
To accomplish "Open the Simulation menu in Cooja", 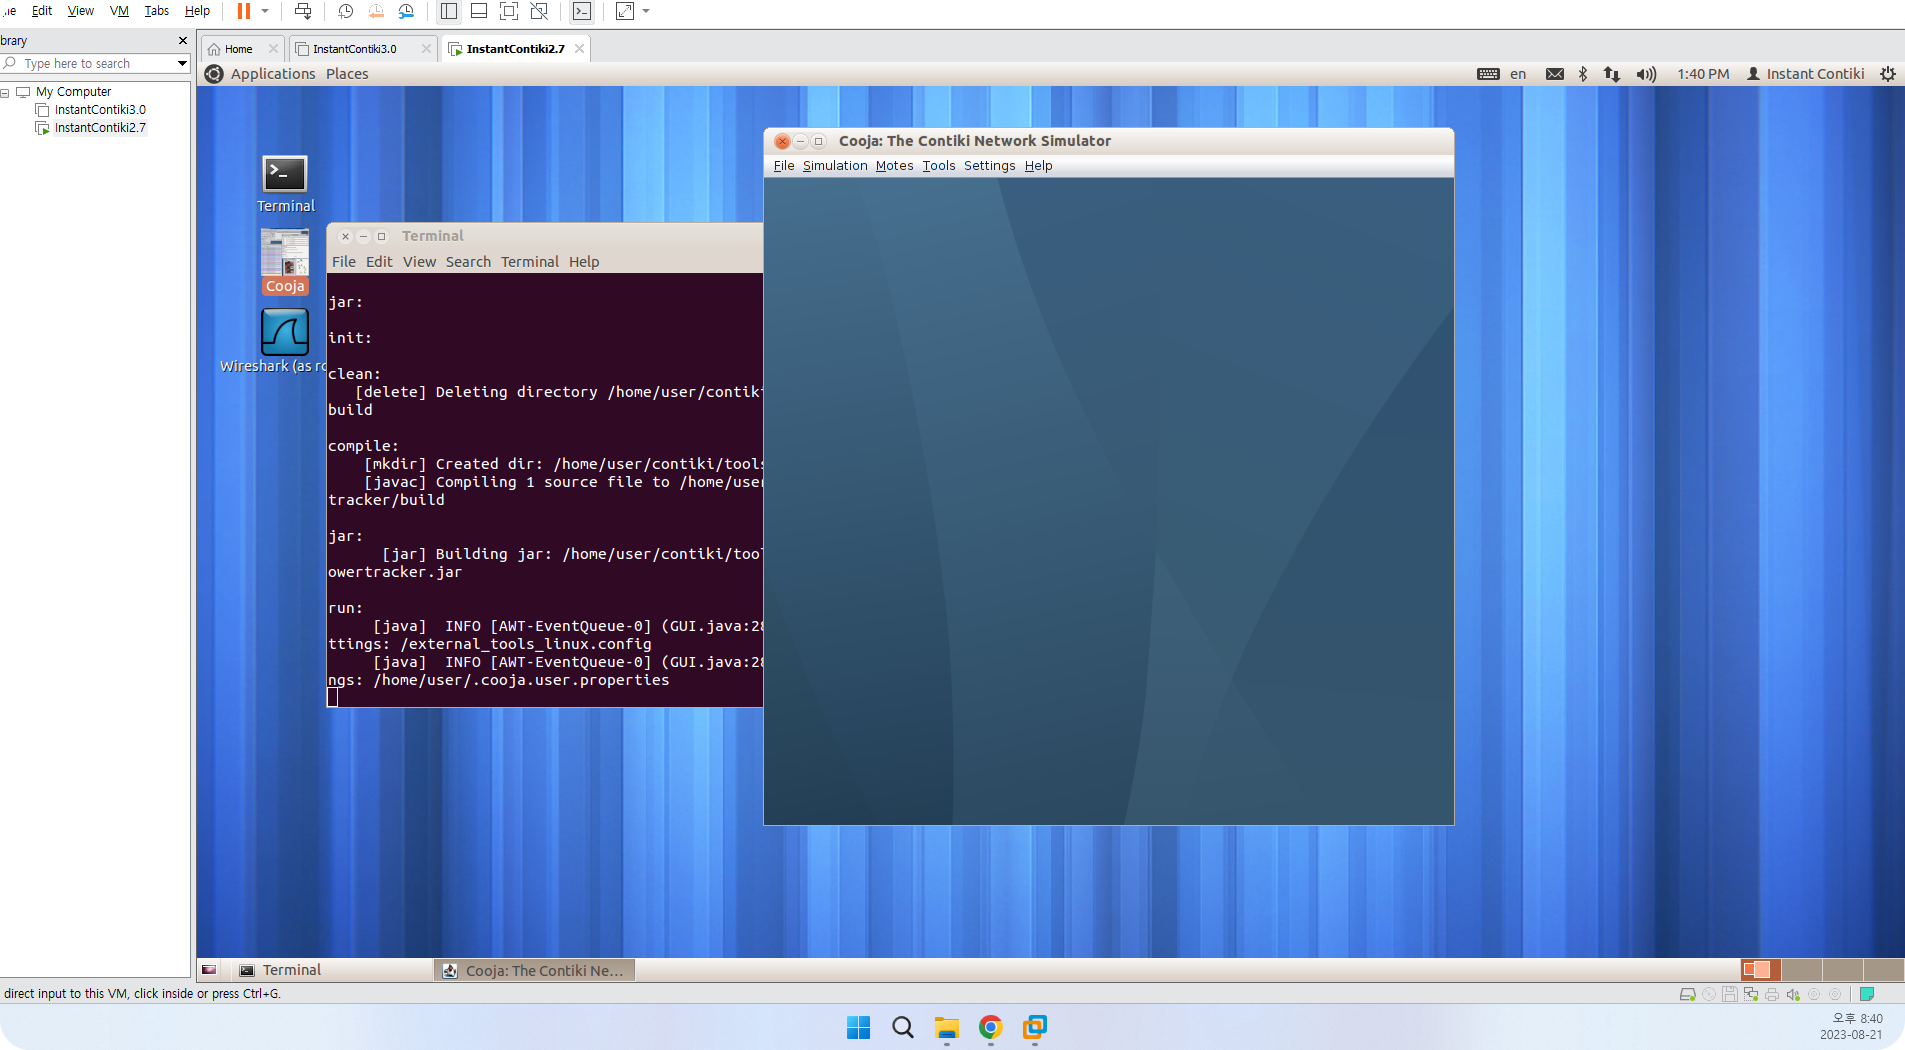I will point(835,166).
